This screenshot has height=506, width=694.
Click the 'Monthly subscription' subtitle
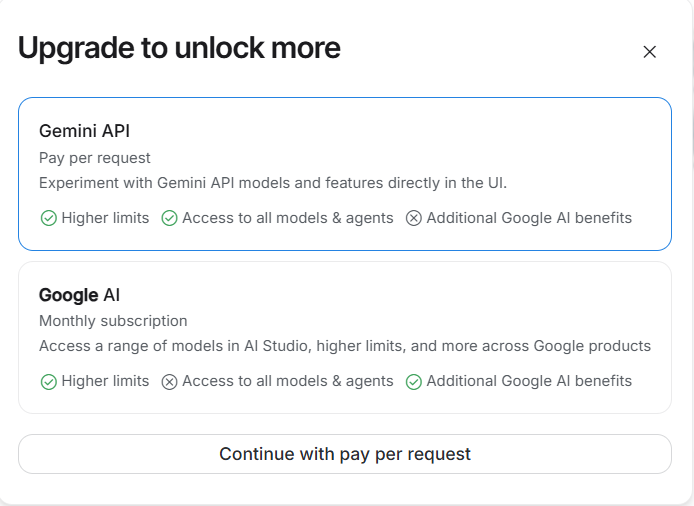click(x=113, y=321)
